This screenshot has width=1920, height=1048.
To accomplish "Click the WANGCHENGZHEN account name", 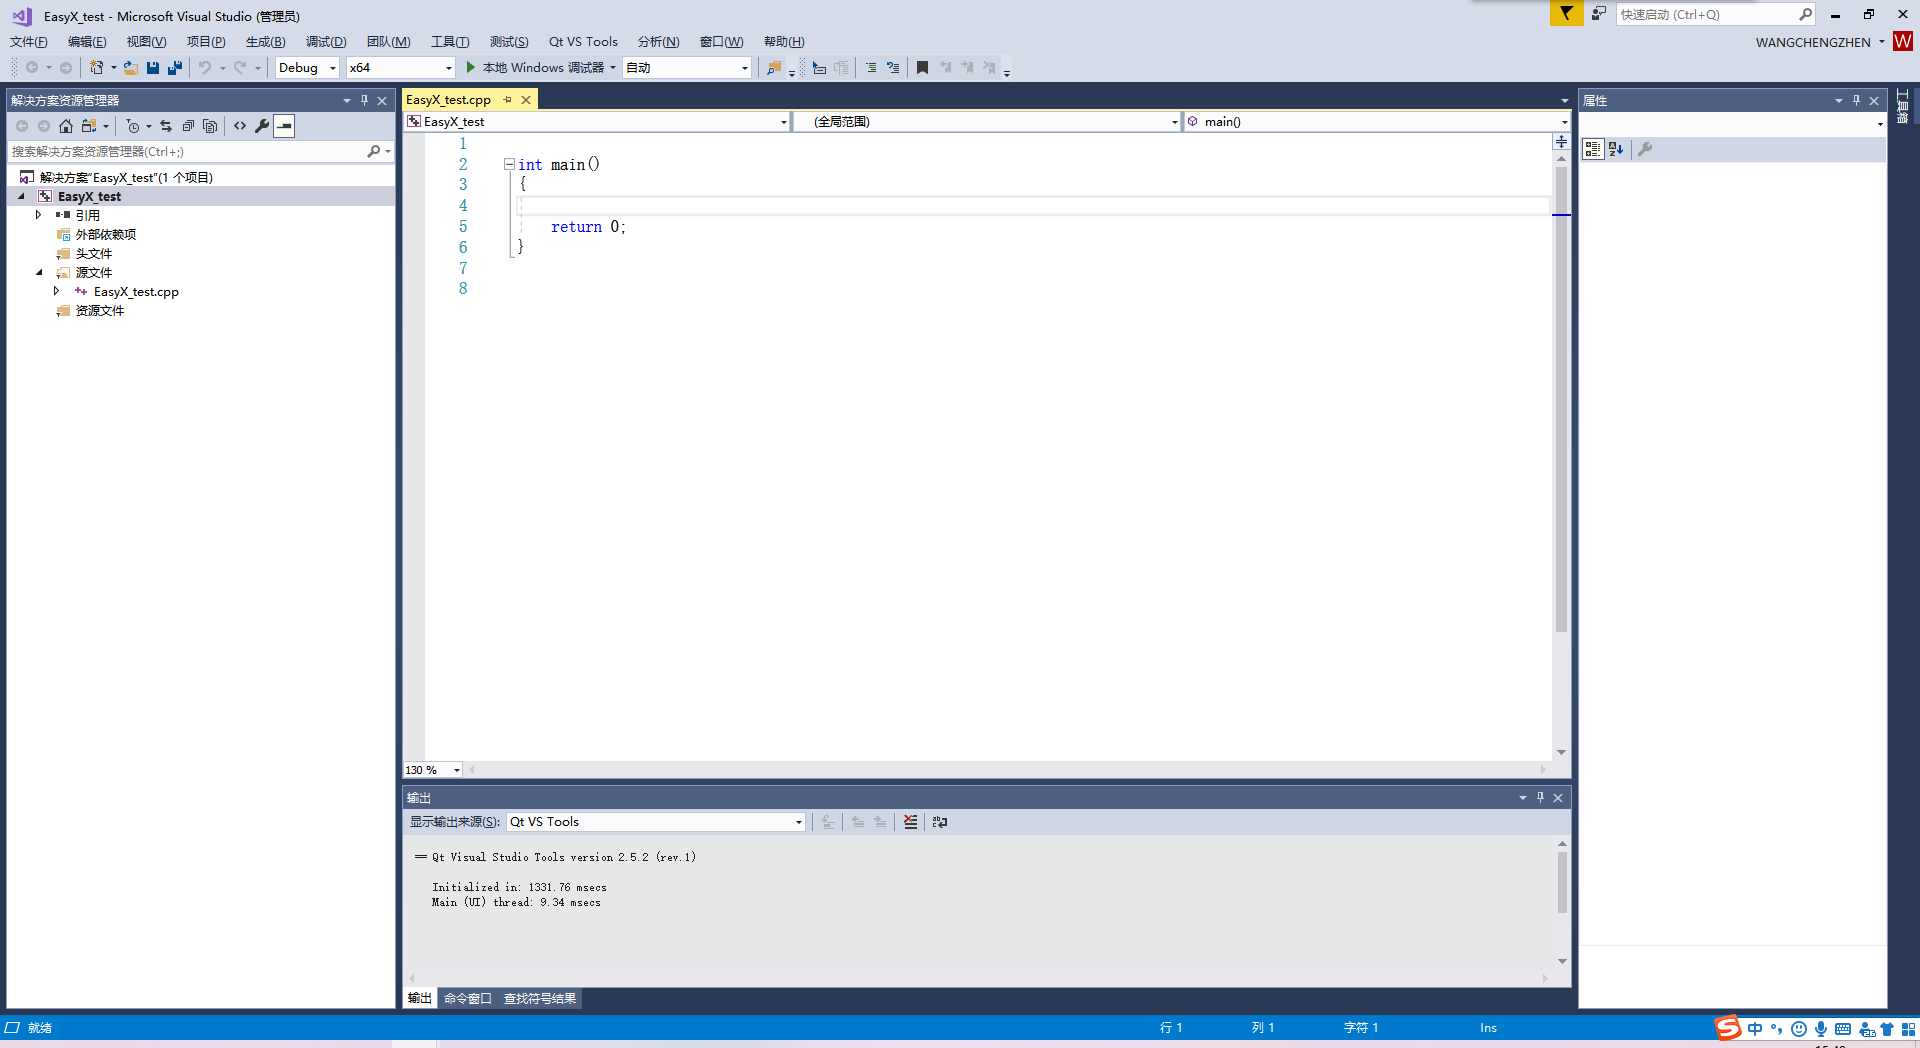I will [x=1813, y=42].
